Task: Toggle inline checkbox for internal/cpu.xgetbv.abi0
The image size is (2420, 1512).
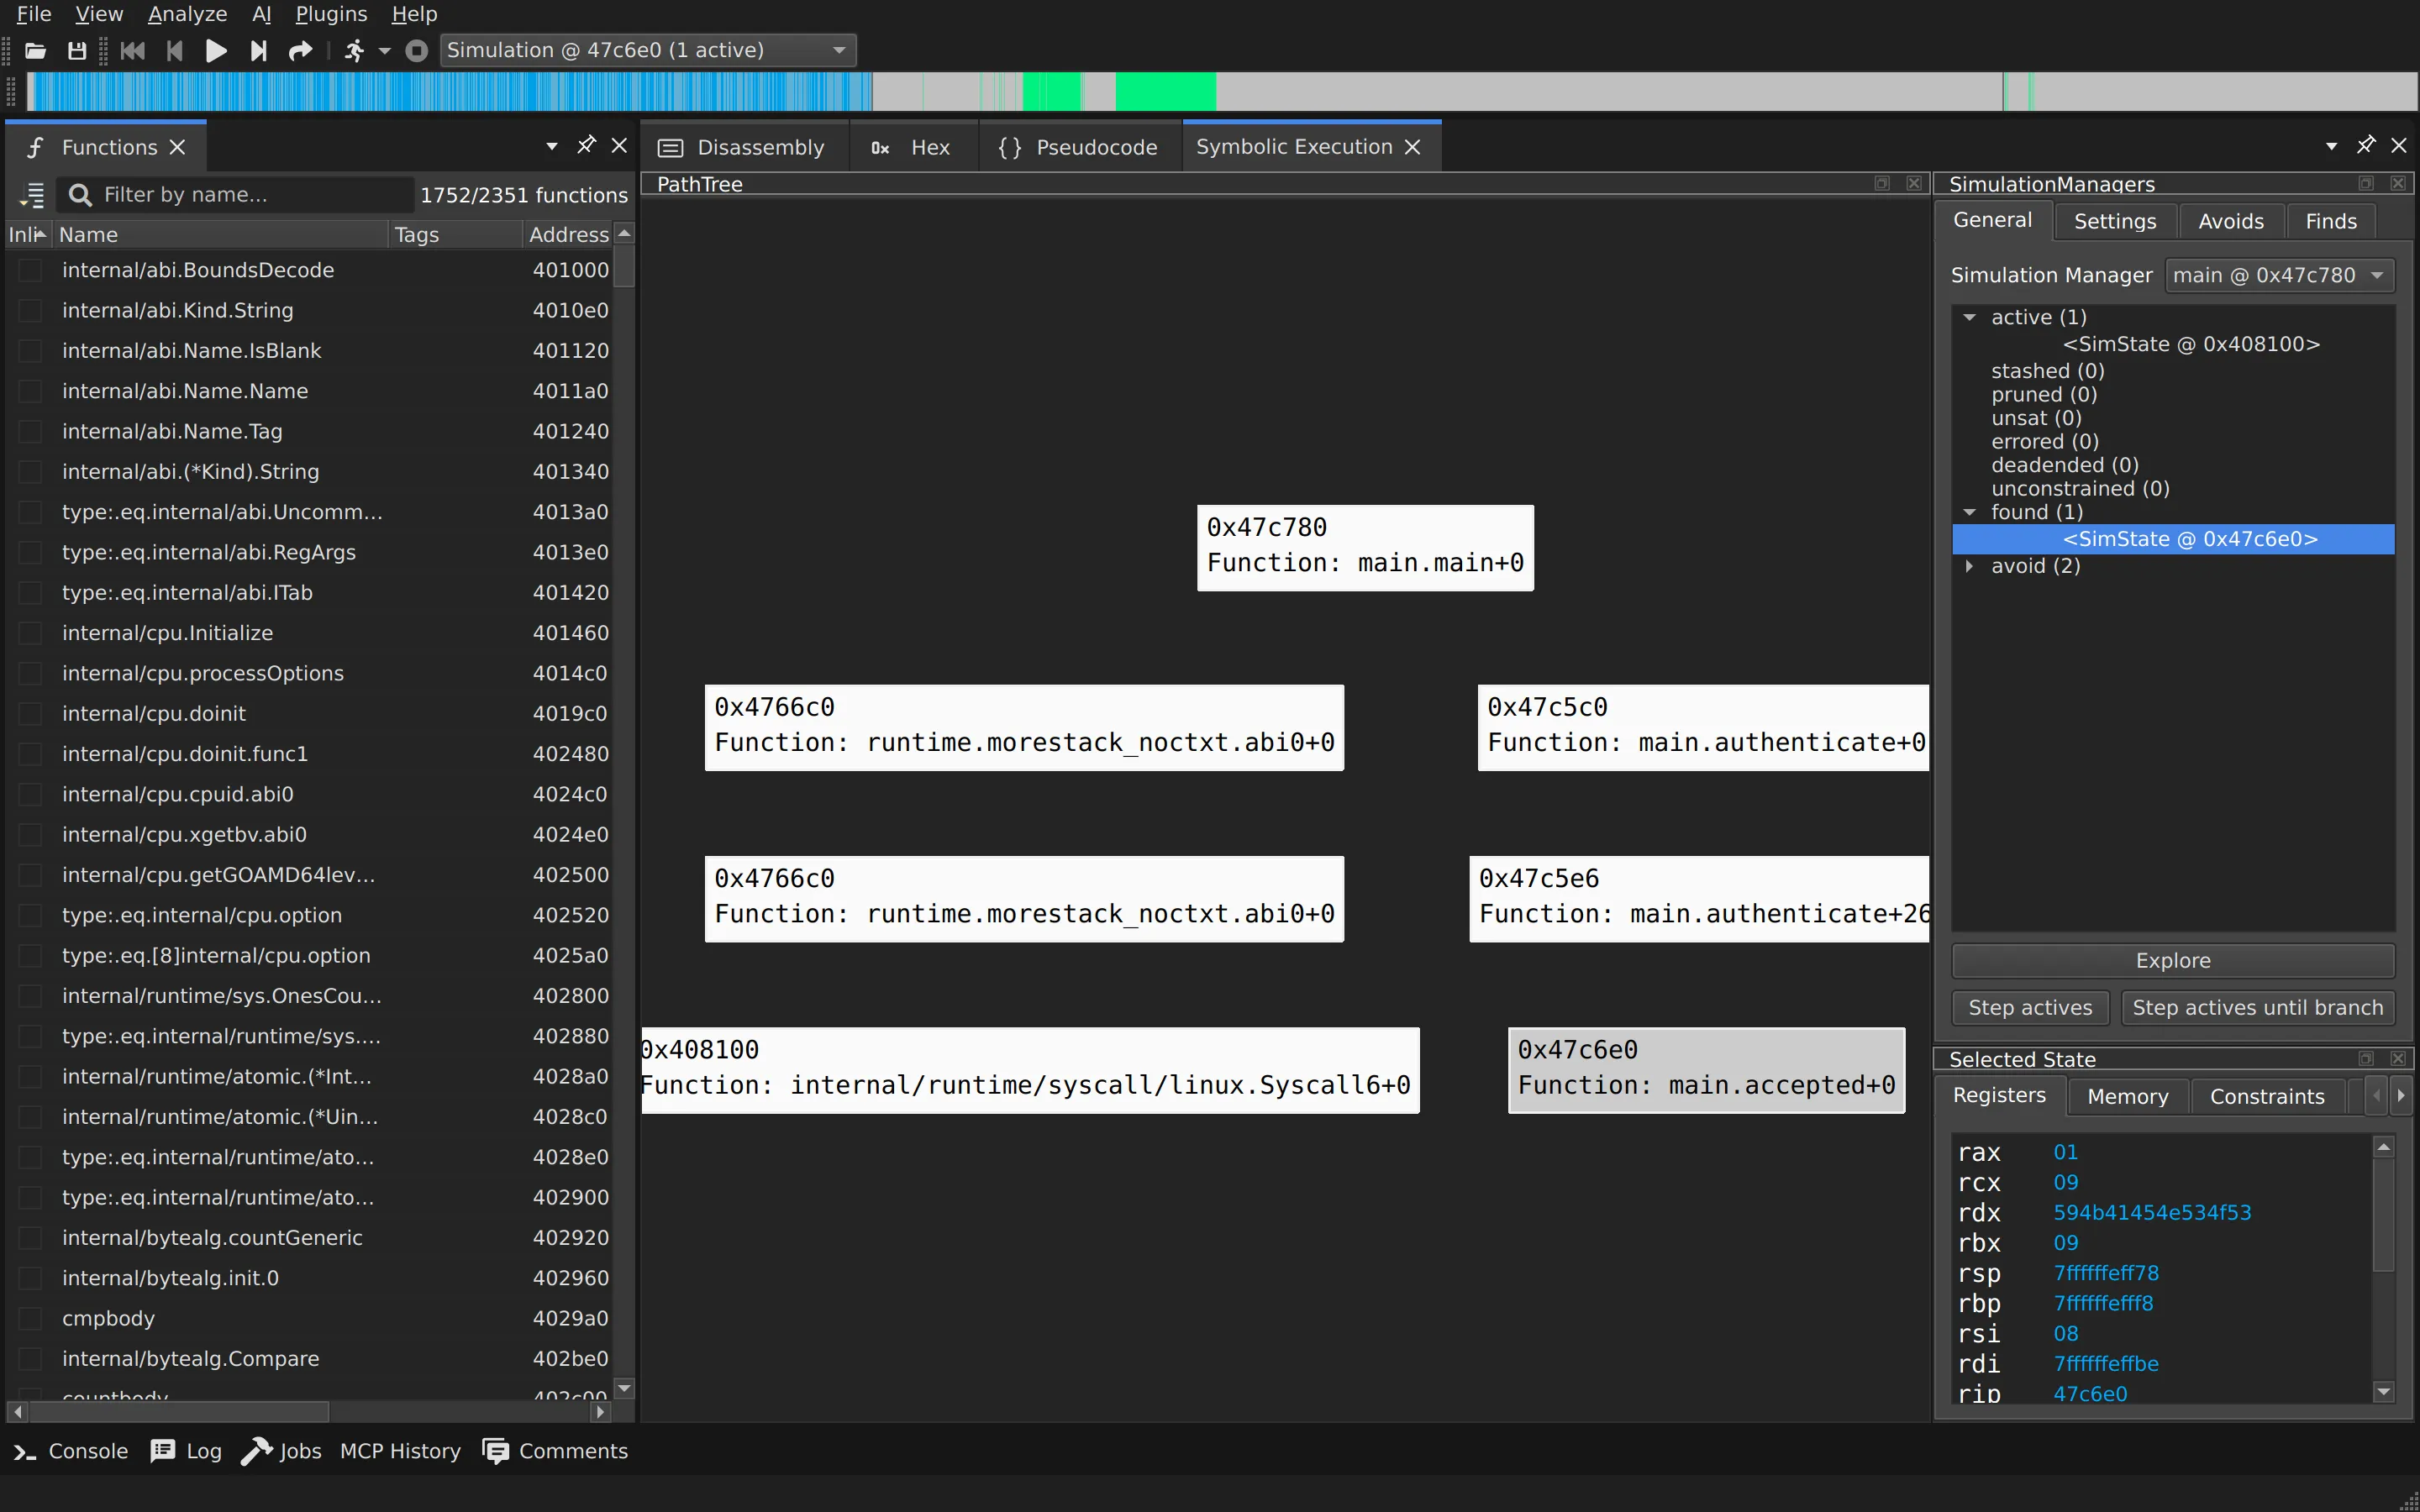Action: [31, 835]
